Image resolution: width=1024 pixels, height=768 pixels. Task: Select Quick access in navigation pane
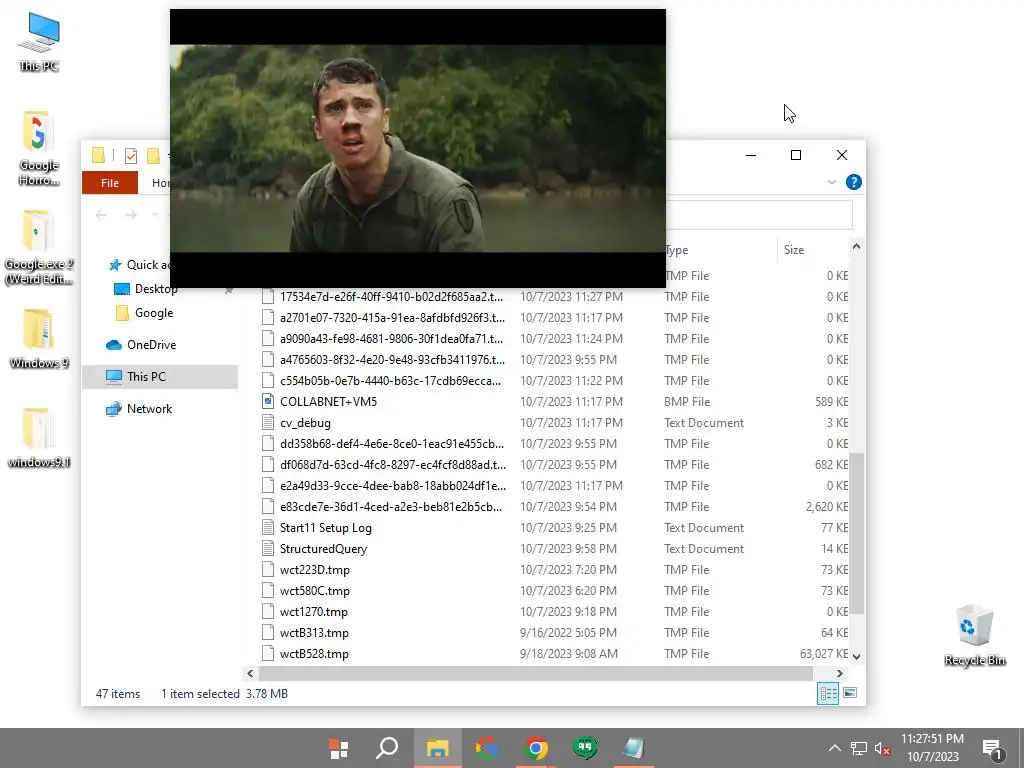tap(138, 264)
